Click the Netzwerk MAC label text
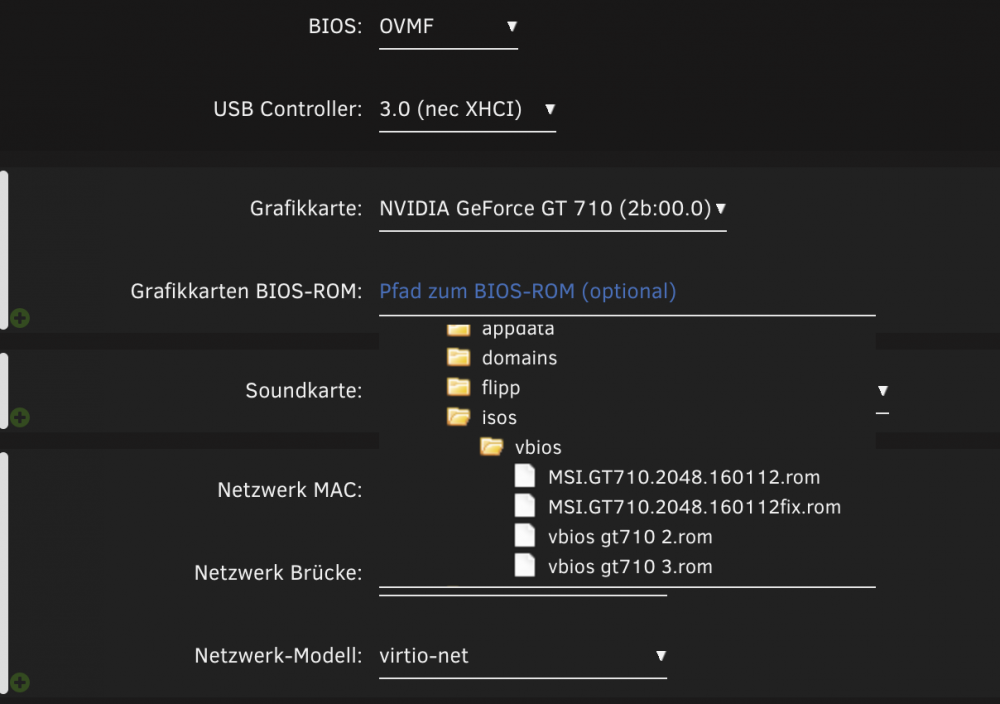 click(x=290, y=490)
